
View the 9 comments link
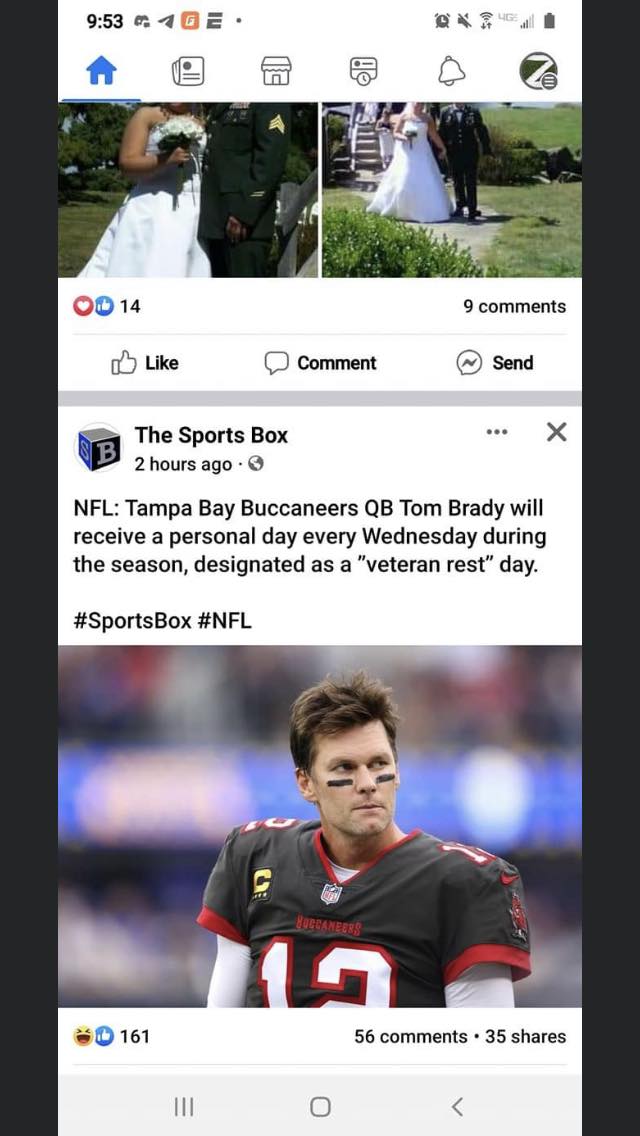tap(515, 306)
